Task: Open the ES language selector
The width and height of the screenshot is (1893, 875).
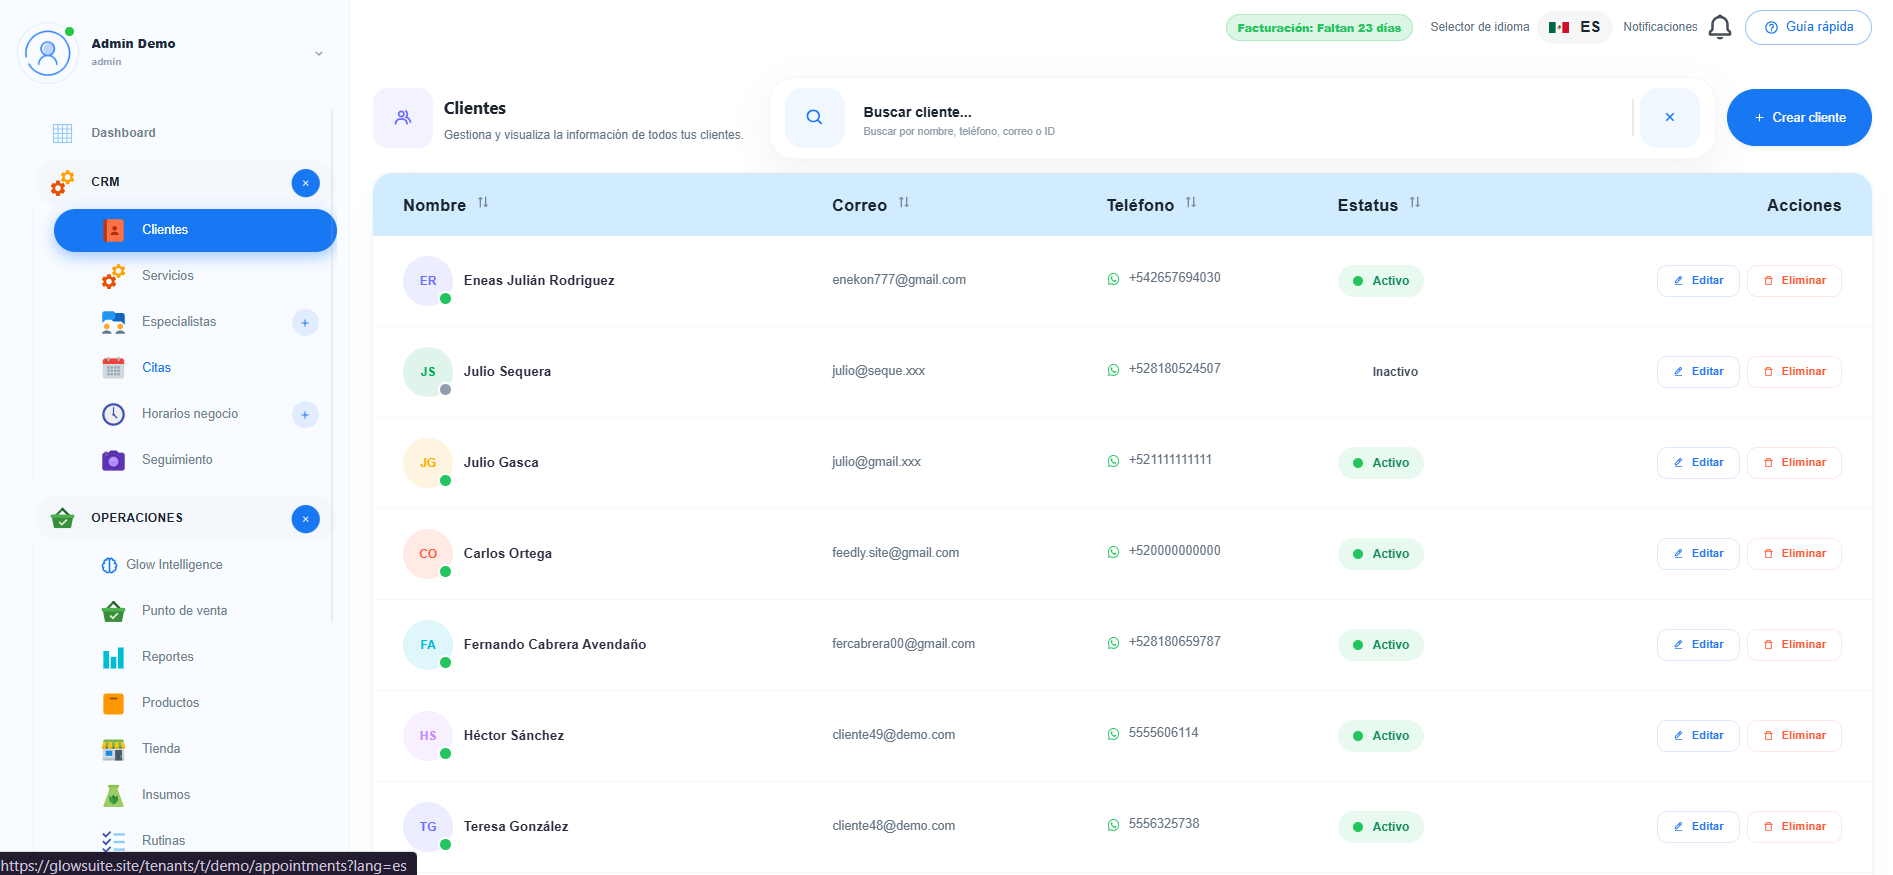Action: [1574, 27]
